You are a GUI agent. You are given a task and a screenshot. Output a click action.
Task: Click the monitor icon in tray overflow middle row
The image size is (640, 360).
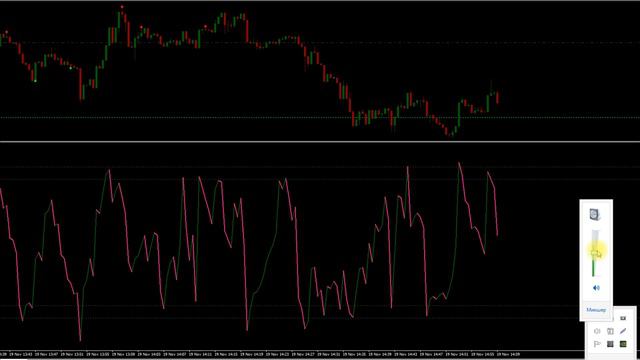610,331
